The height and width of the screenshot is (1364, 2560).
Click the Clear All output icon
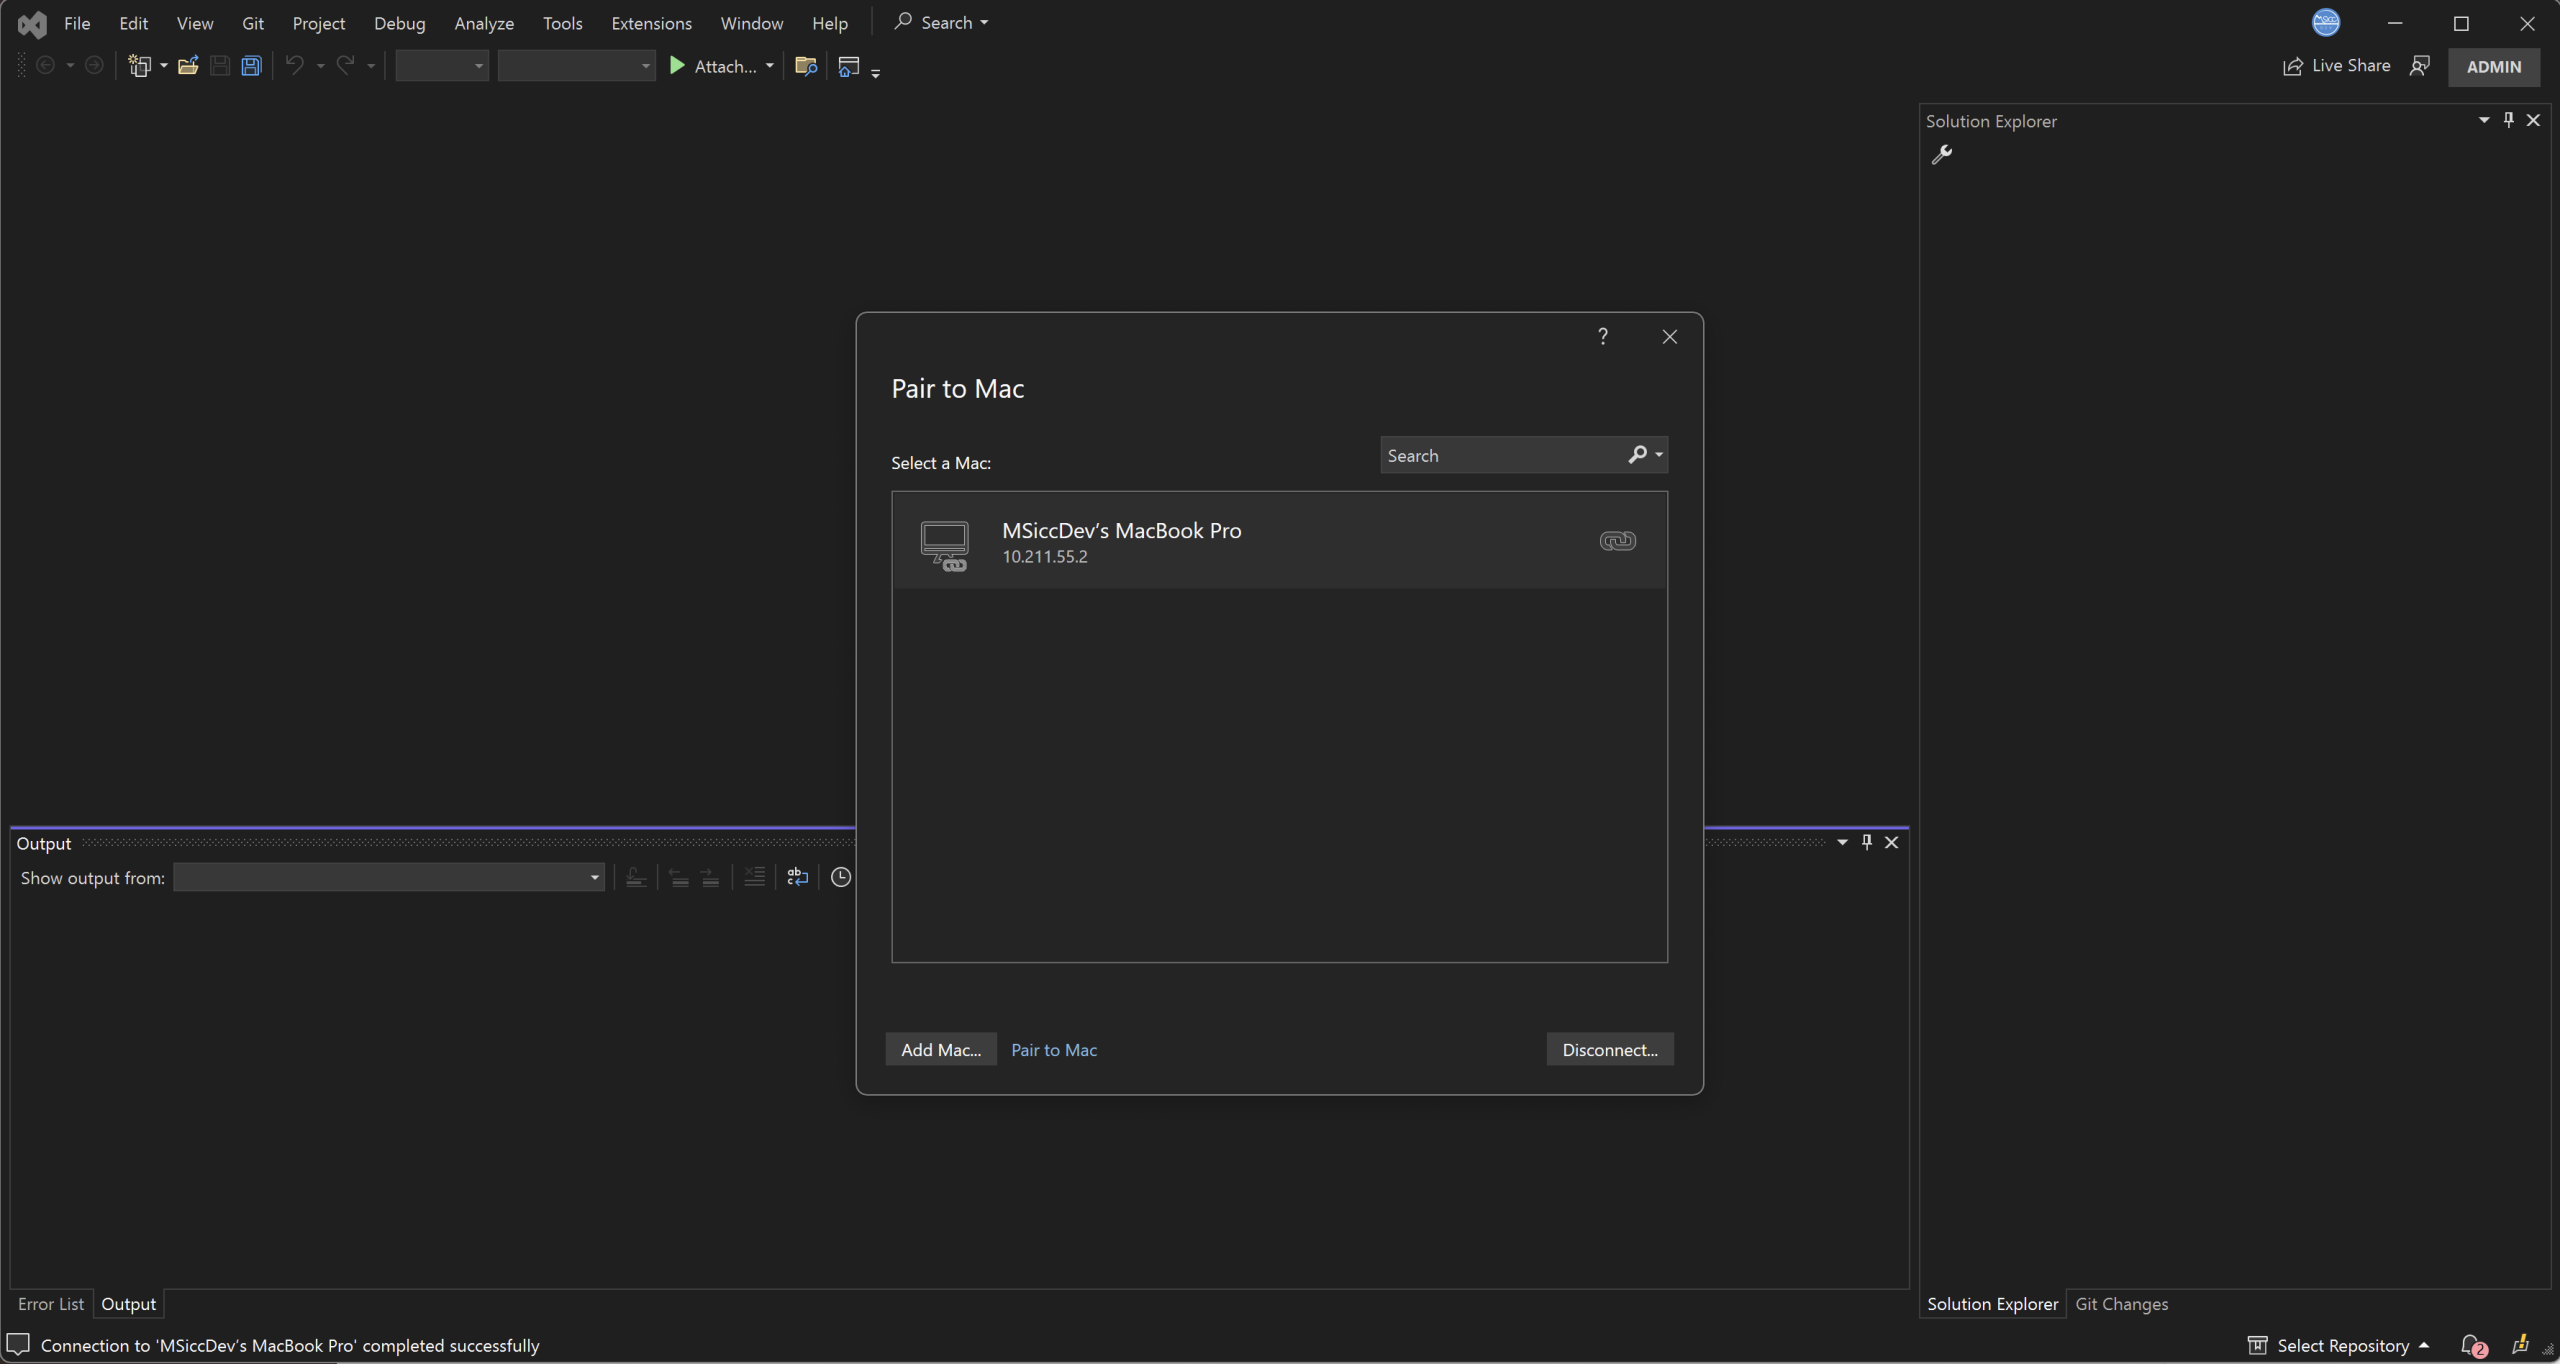pyautogui.click(x=754, y=877)
